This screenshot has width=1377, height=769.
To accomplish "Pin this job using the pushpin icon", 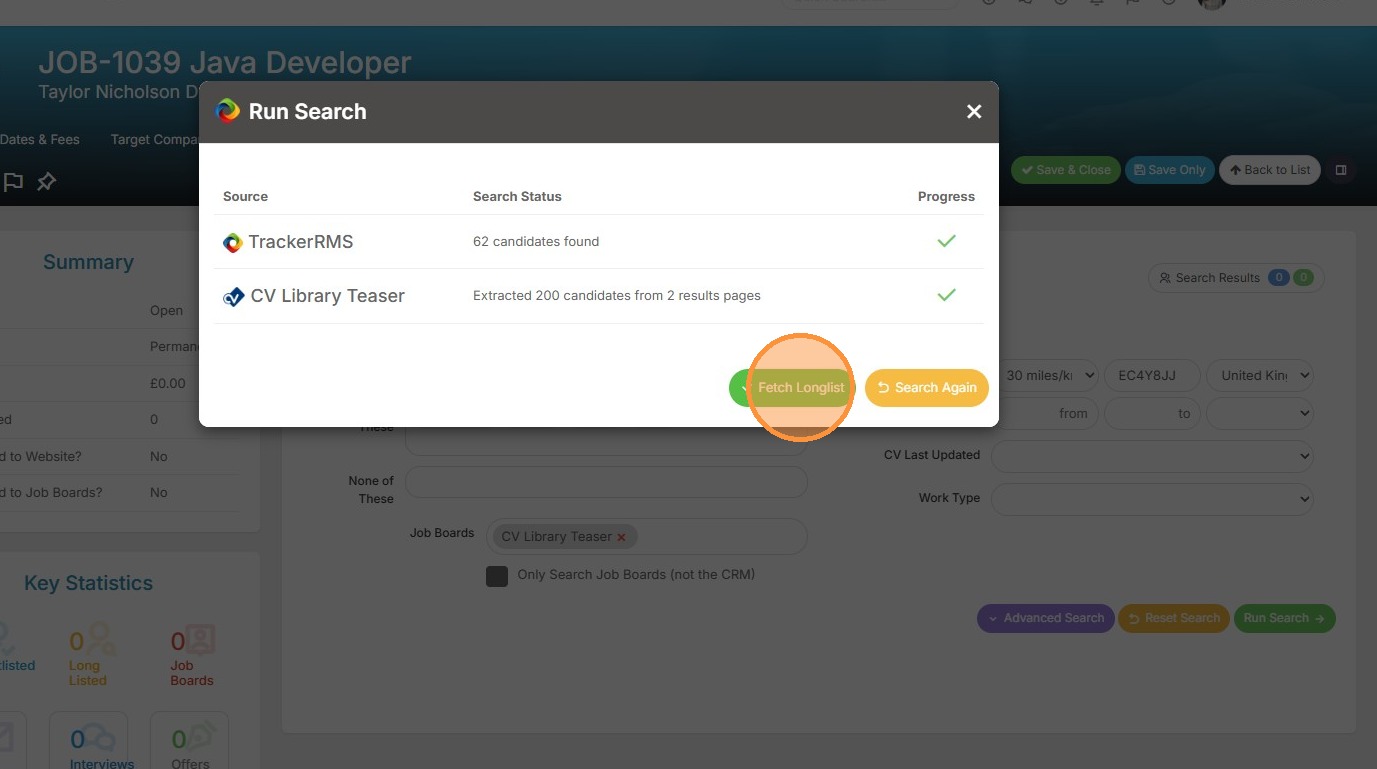I will point(47,182).
